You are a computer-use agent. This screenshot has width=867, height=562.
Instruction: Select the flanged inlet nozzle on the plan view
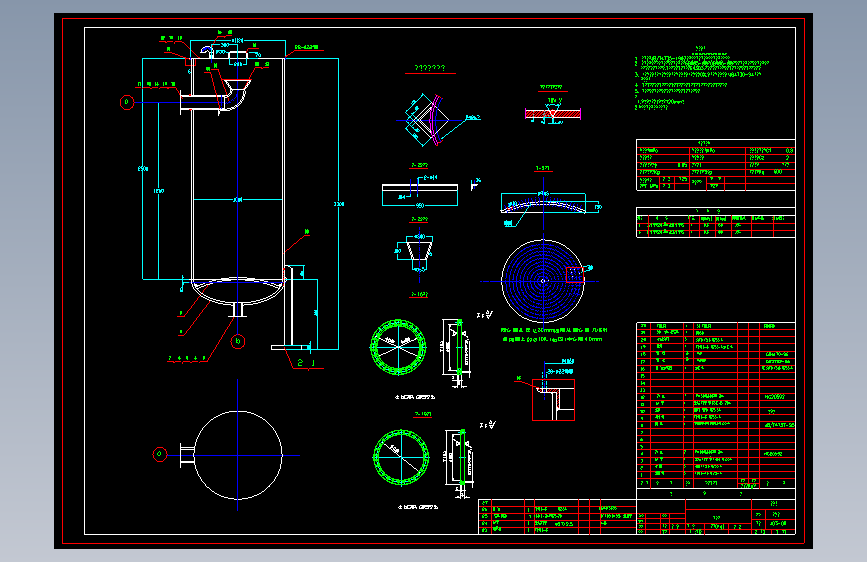coord(187,456)
